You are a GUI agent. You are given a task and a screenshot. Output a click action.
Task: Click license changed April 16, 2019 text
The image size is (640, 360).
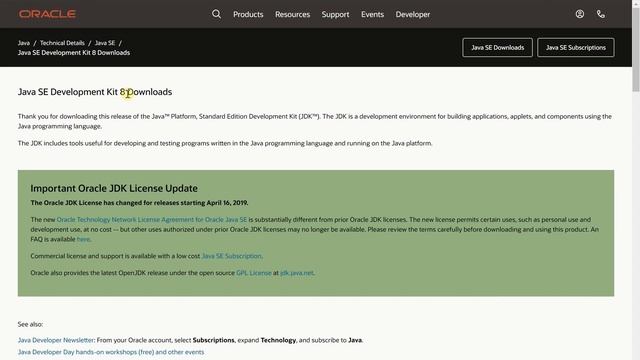click(139, 203)
